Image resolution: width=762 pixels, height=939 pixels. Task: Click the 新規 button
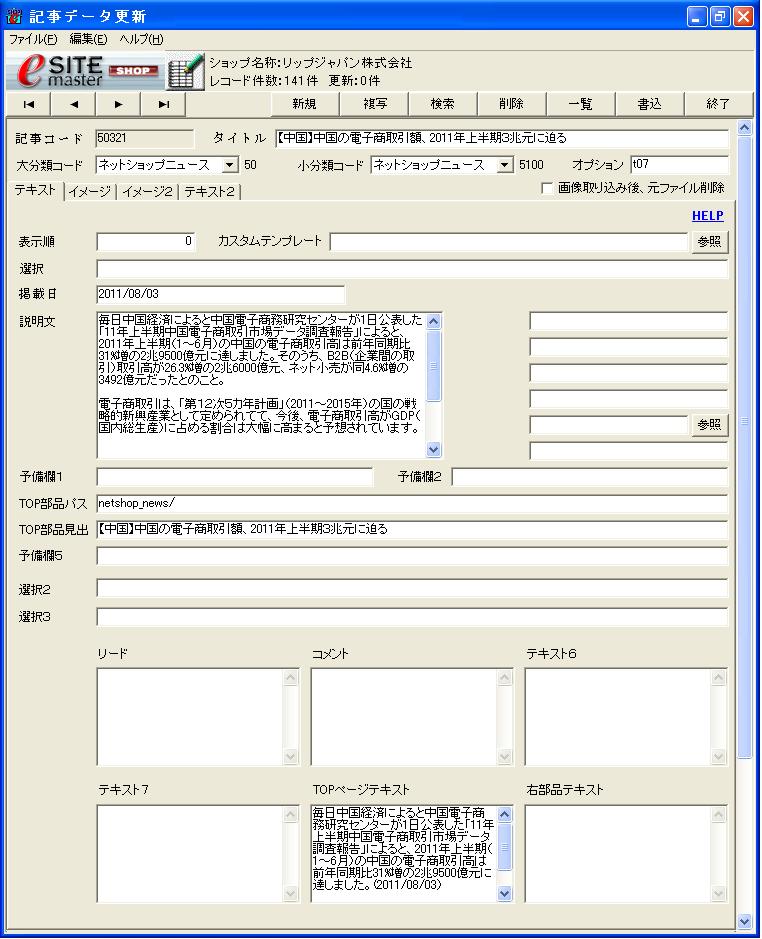coord(304,104)
